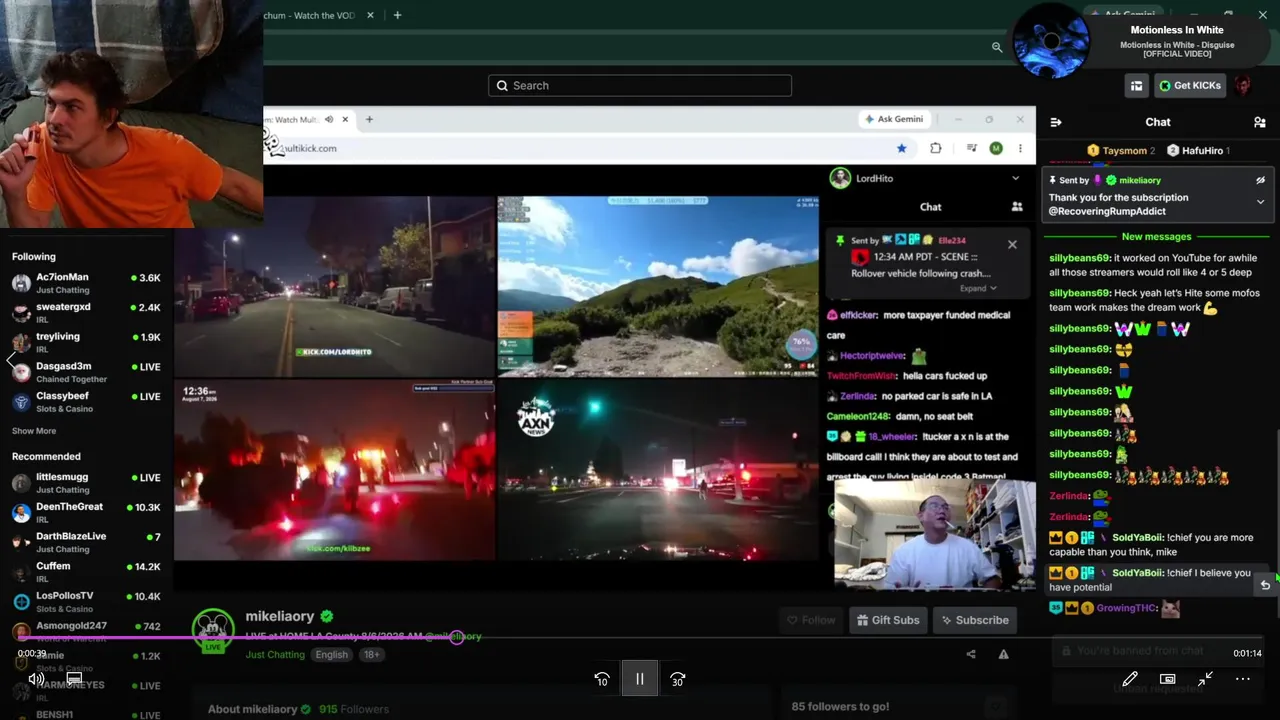The width and height of the screenshot is (1280, 720).
Task: Click Ask Gemini in the inner browser
Action: coord(894,119)
